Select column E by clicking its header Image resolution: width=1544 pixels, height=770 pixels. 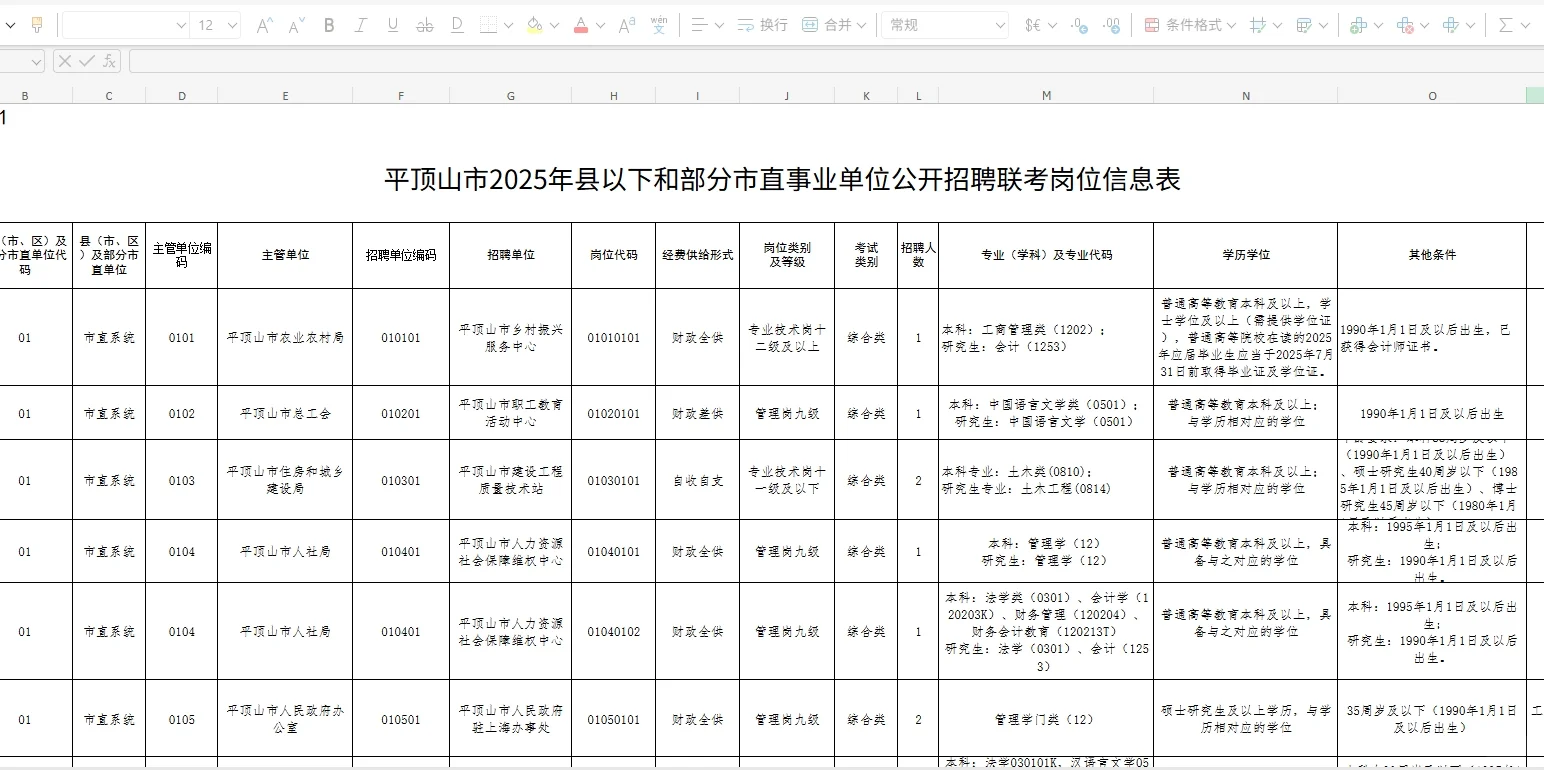pos(285,95)
